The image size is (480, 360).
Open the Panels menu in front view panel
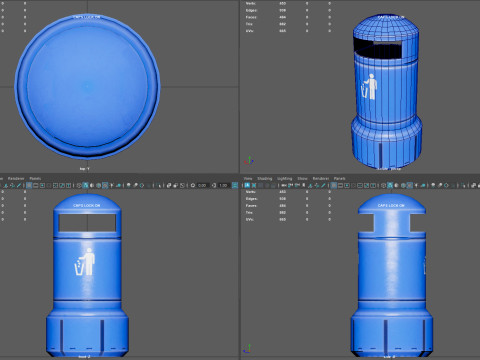click(x=35, y=178)
